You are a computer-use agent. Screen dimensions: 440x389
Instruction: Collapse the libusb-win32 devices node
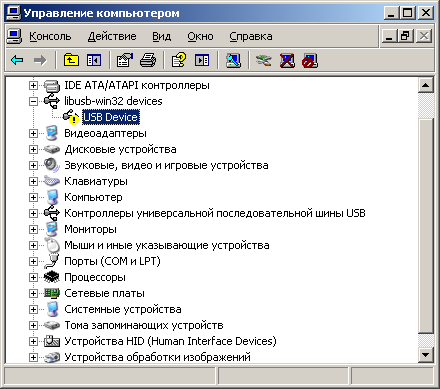coord(33,101)
